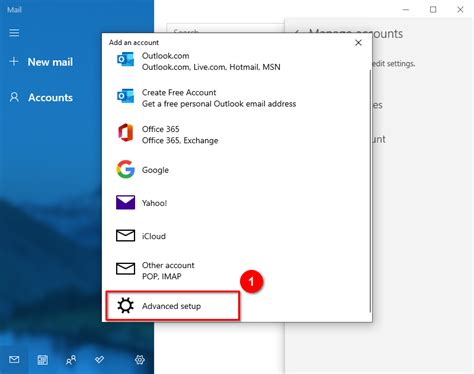The height and width of the screenshot is (374, 474).
Task: Click the Google G logo
Action: pyautogui.click(x=125, y=169)
